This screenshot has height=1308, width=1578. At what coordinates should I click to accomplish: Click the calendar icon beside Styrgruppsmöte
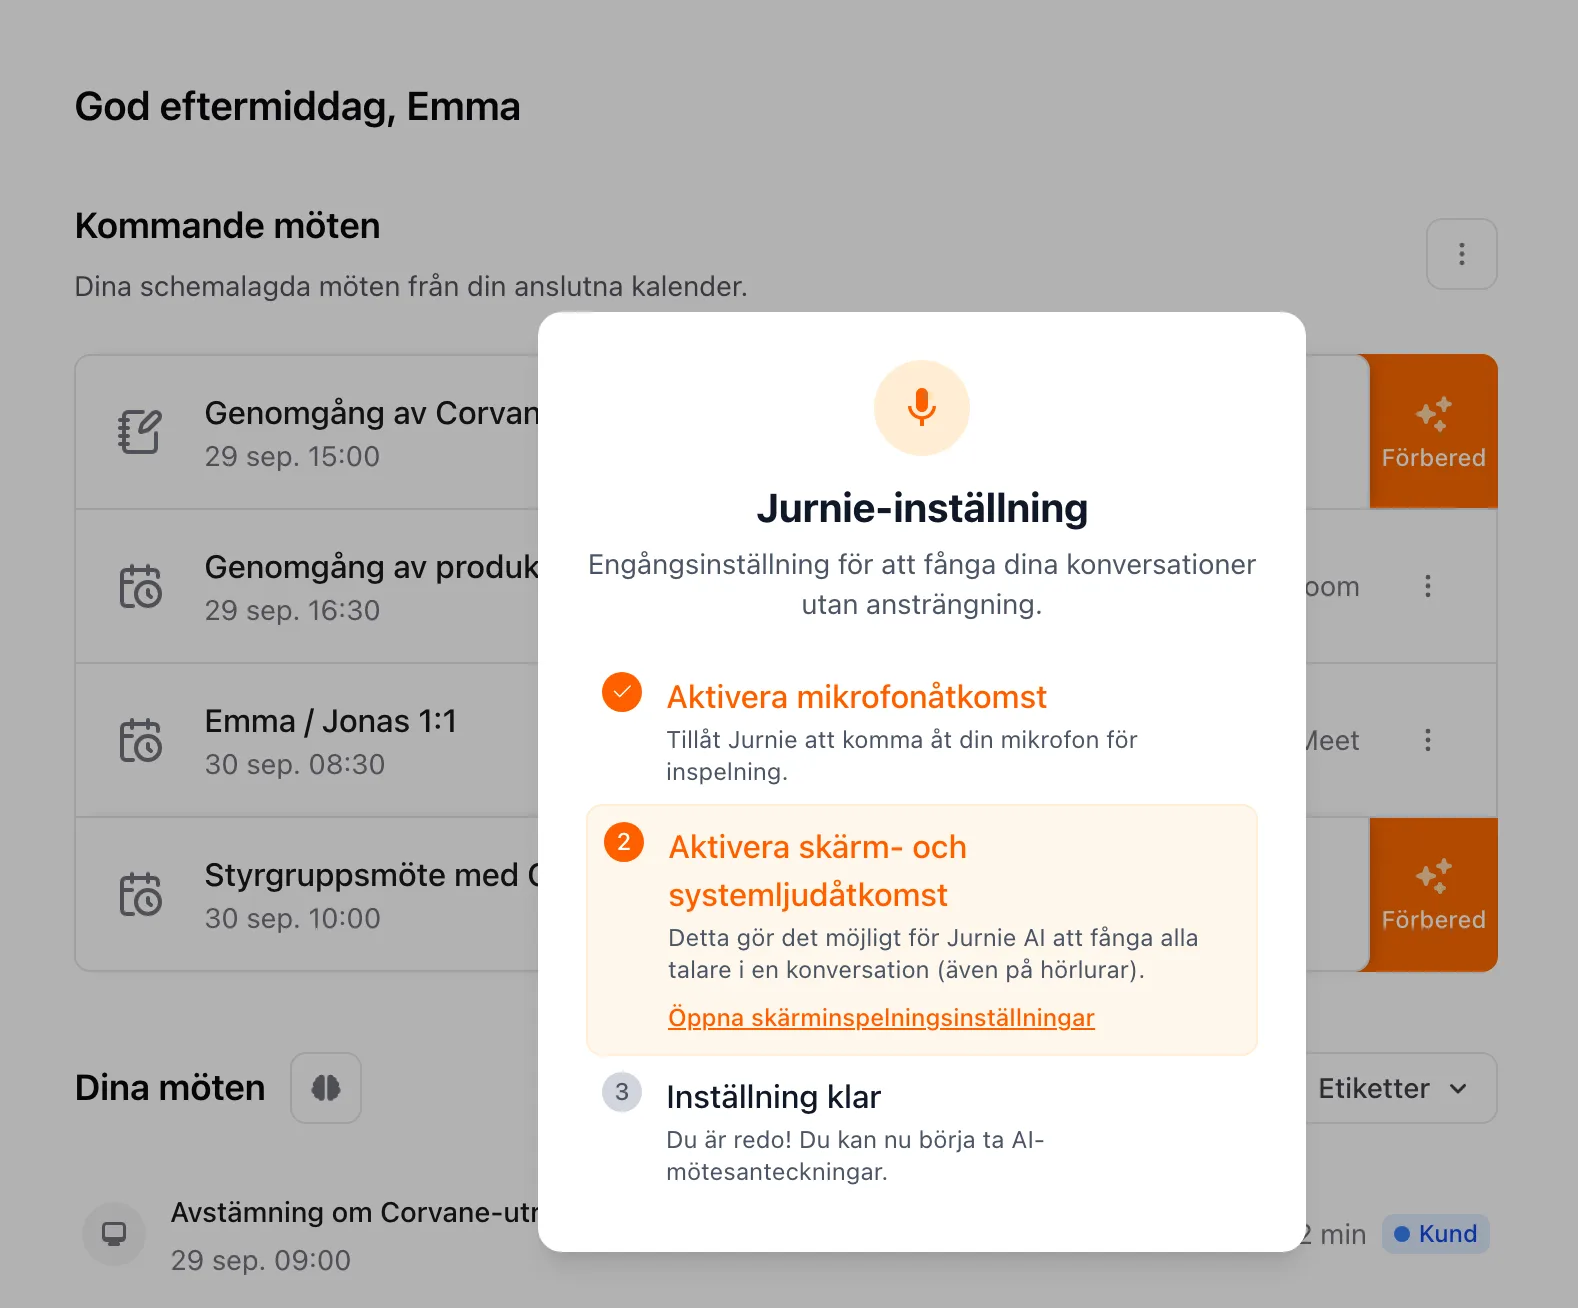(x=140, y=894)
